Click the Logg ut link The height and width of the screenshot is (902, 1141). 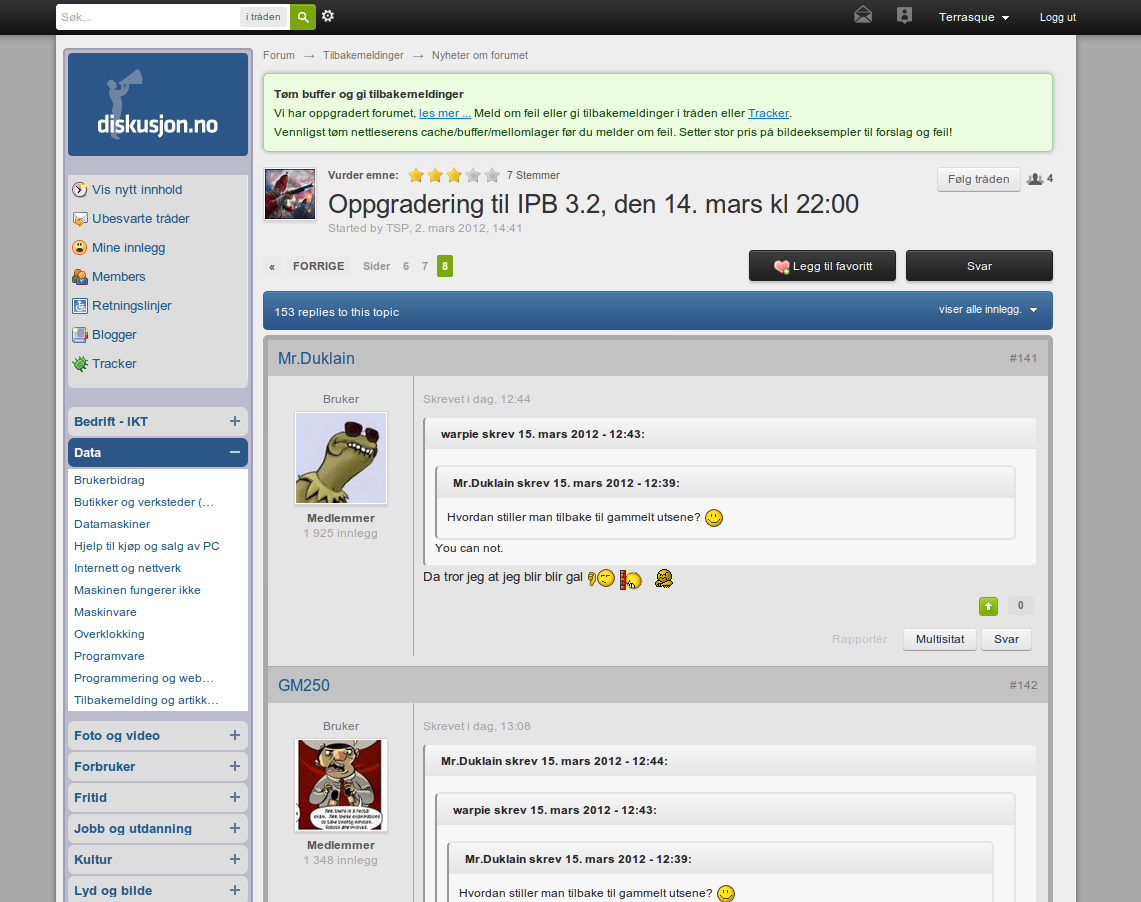click(1057, 17)
